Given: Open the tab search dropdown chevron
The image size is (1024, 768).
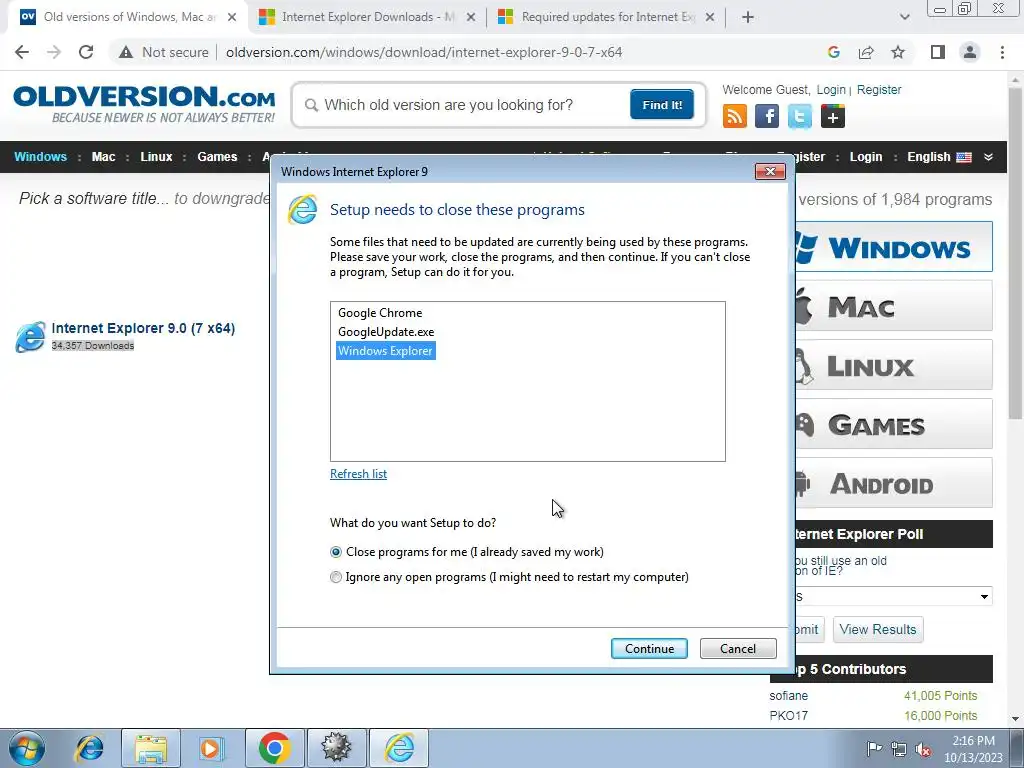Looking at the screenshot, I should [904, 17].
